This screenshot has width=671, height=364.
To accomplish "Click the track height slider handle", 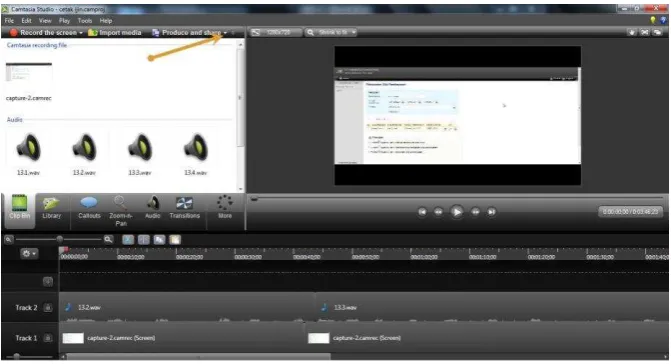I will click(16, 356).
